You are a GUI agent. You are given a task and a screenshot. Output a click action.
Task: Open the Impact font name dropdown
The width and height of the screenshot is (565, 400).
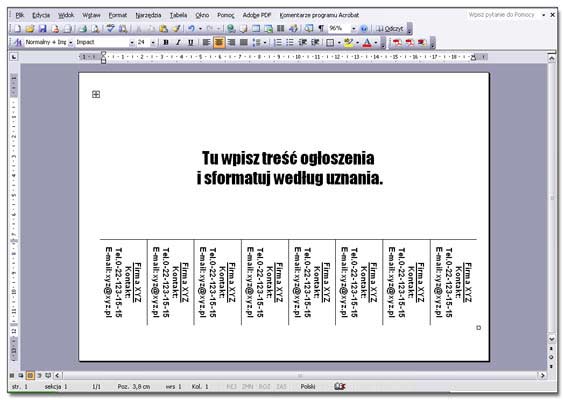132,43
